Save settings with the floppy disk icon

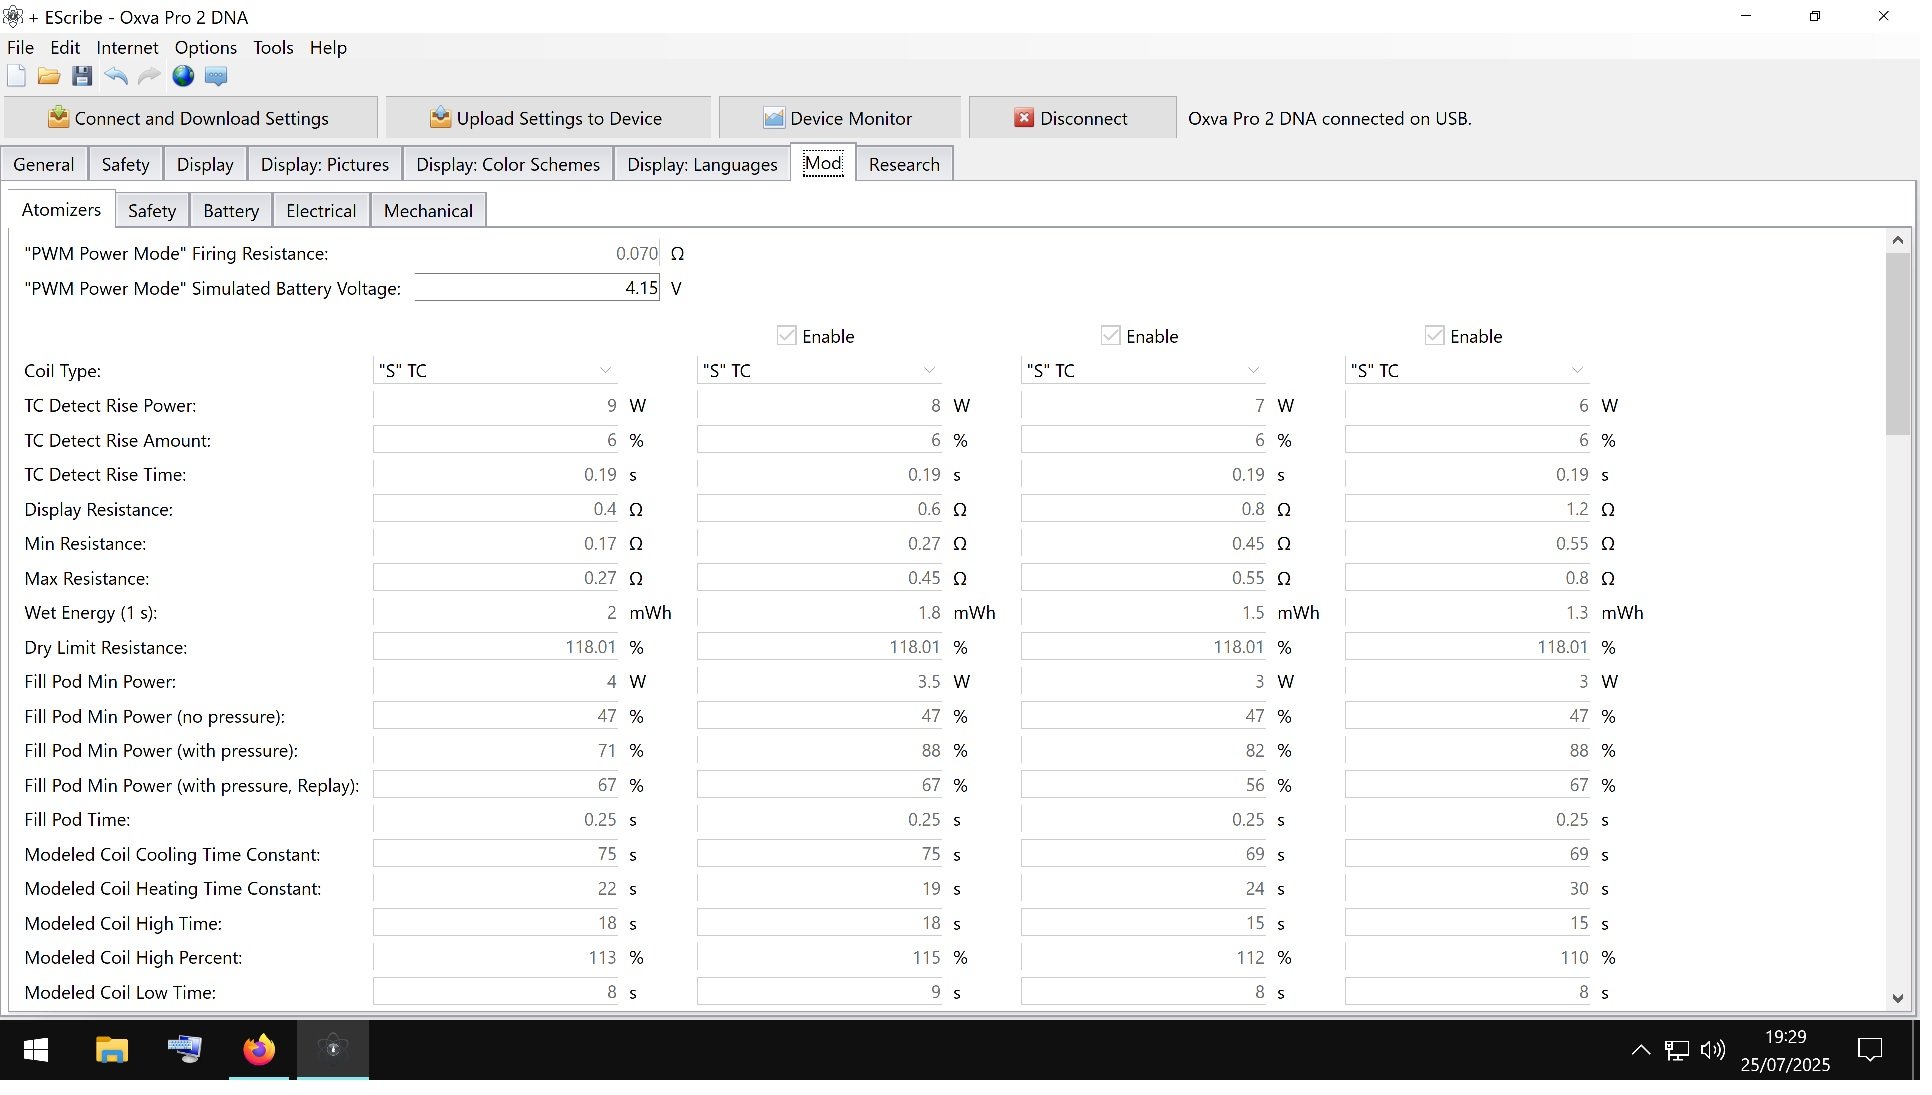pos(82,76)
